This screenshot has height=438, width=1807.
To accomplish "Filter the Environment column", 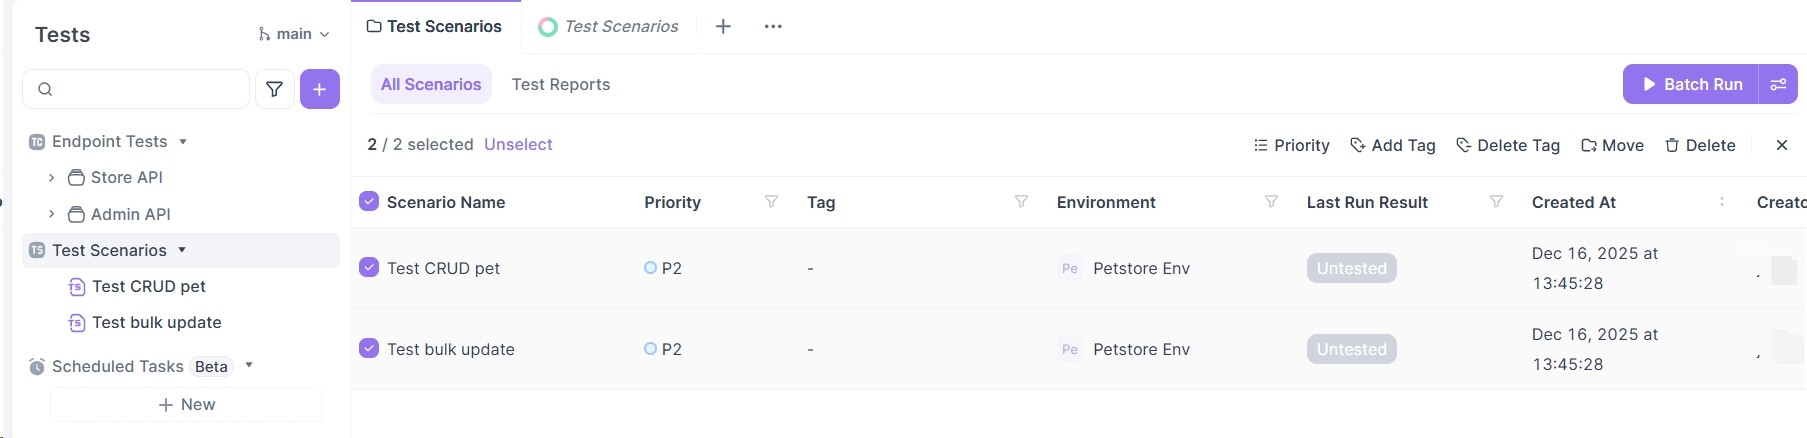I will tap(1271, 202).
